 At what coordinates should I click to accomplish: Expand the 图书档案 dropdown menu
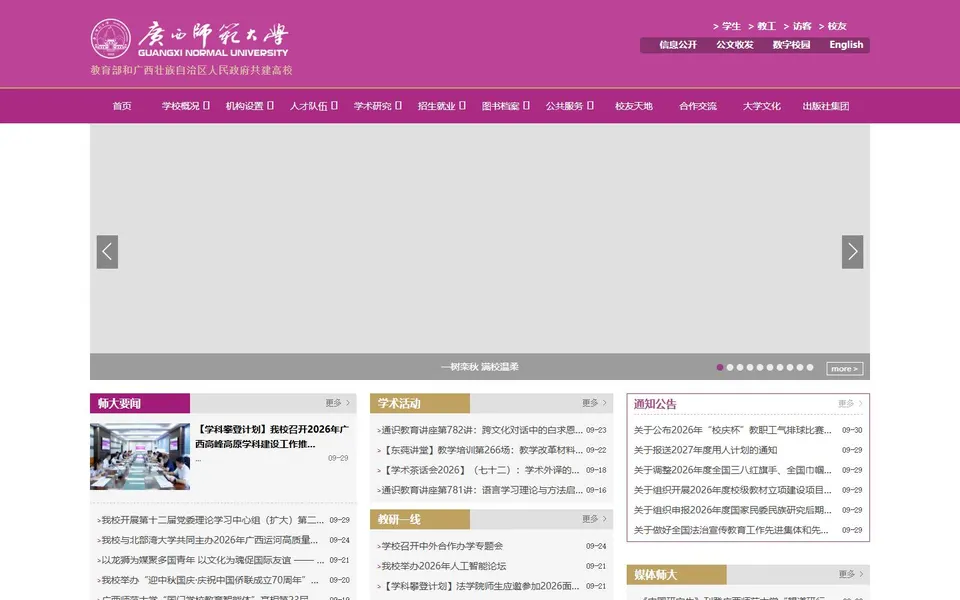click(505, 106)
